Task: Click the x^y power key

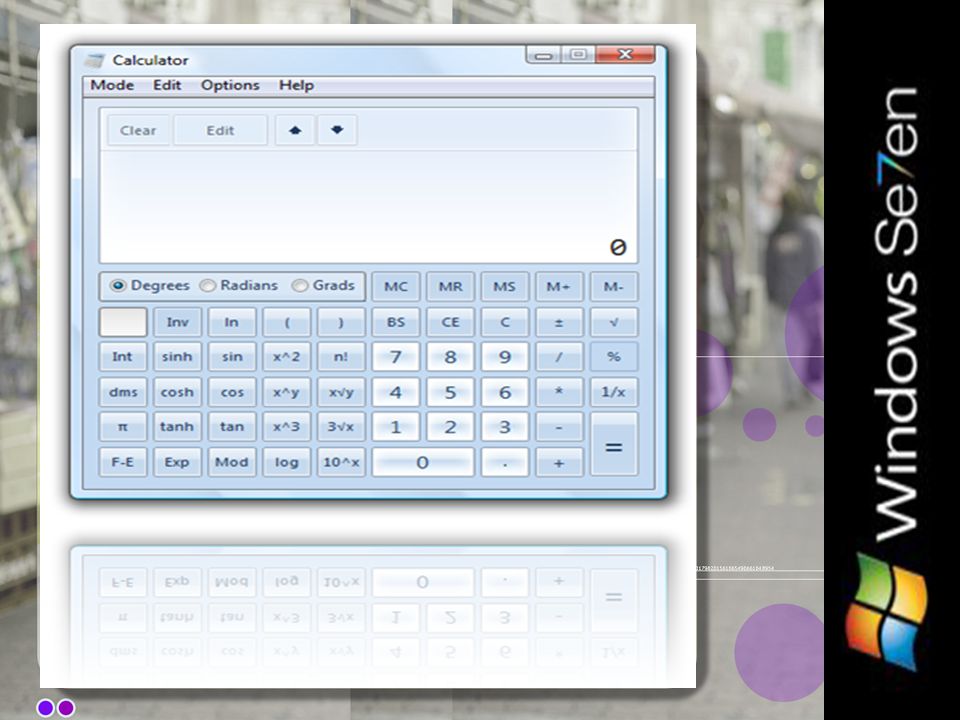Action: pos(287,392)
